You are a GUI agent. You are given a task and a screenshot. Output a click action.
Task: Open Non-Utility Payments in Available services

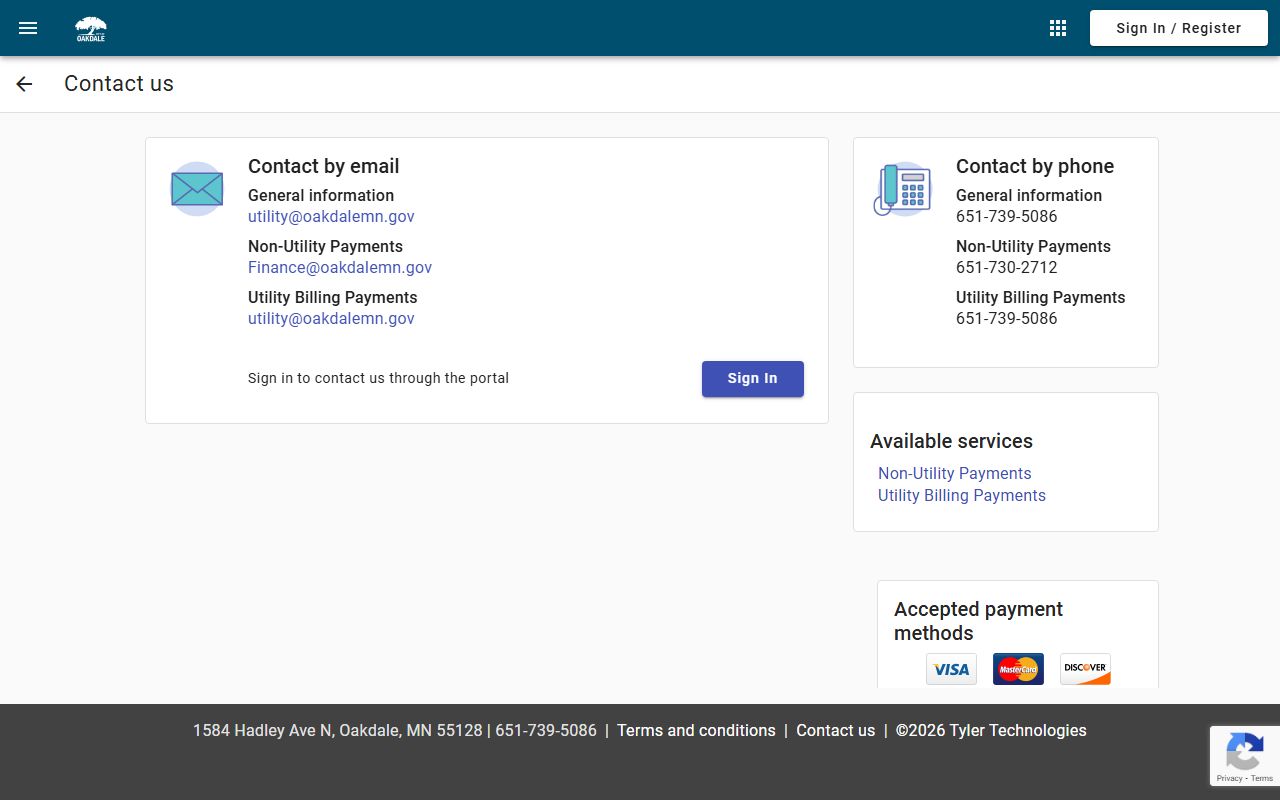coord(954,473)
